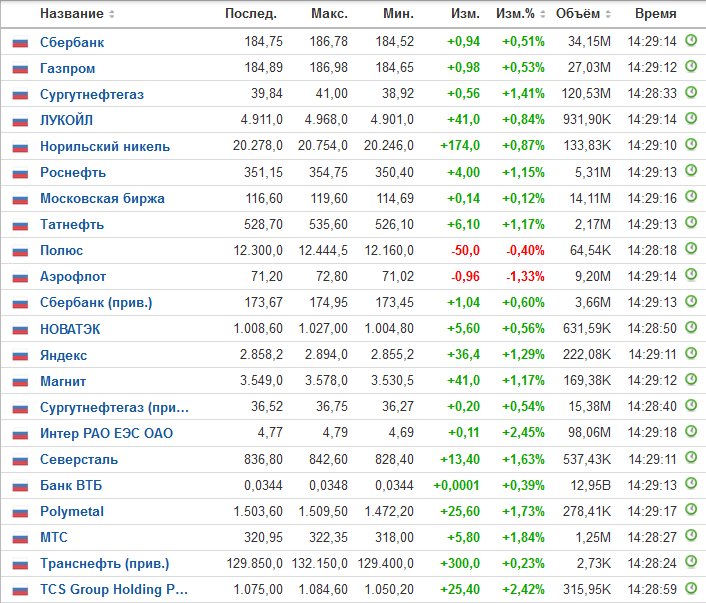This screenshot has width=706, height=603.
Task: Click the clock icon in МТС row
Action: click(691, 536)
